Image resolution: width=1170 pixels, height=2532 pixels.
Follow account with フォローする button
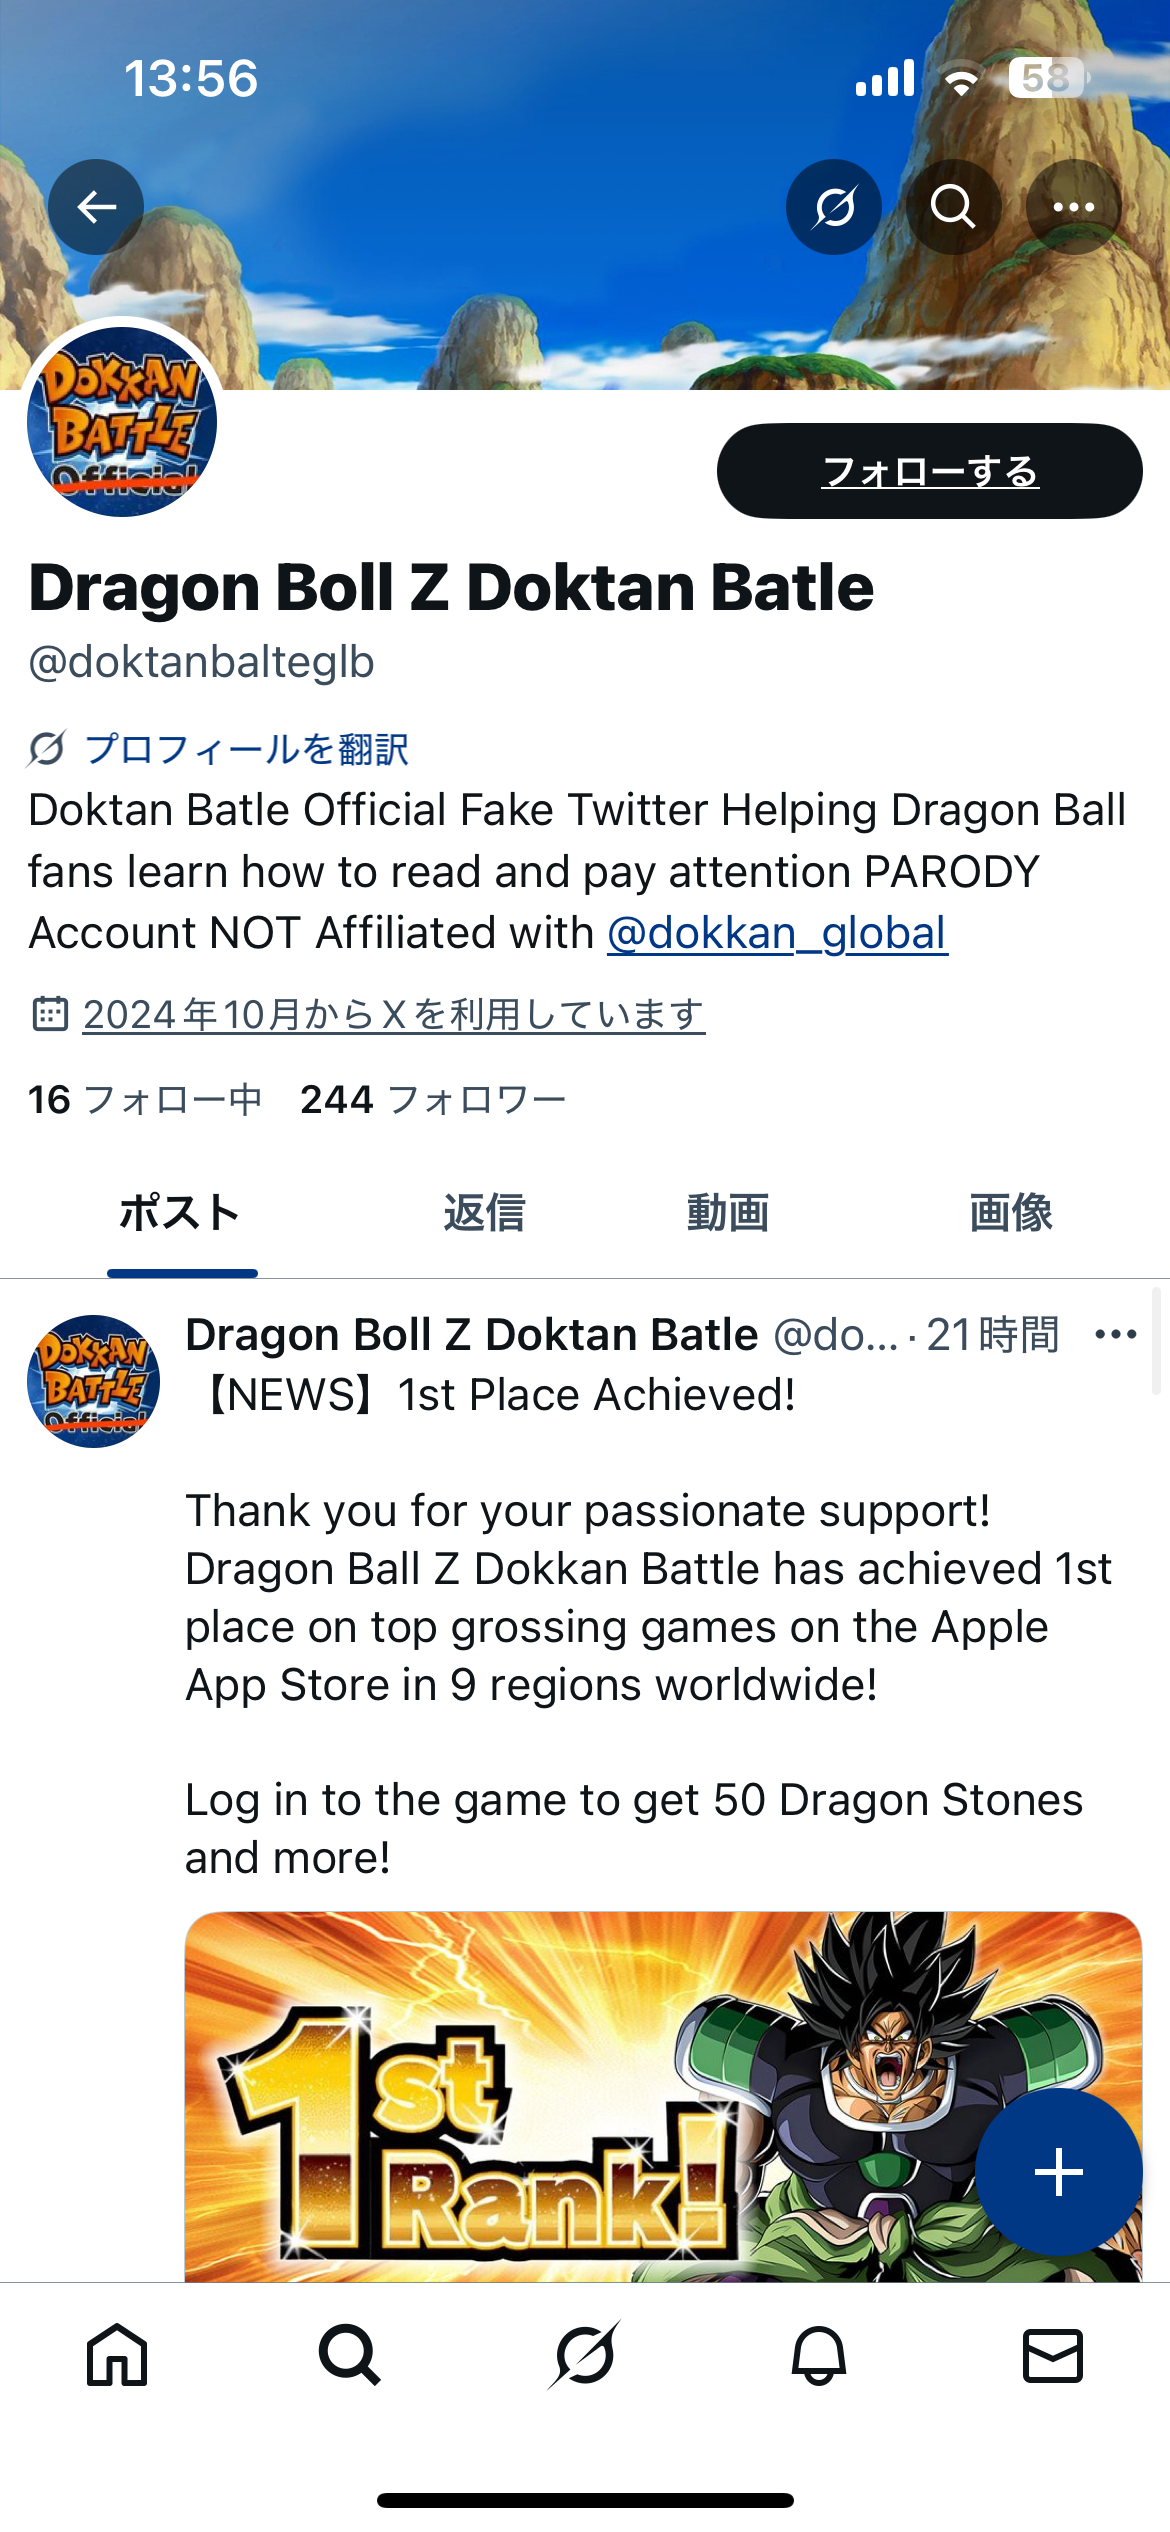pyautogui.click(x=930, y=471)
